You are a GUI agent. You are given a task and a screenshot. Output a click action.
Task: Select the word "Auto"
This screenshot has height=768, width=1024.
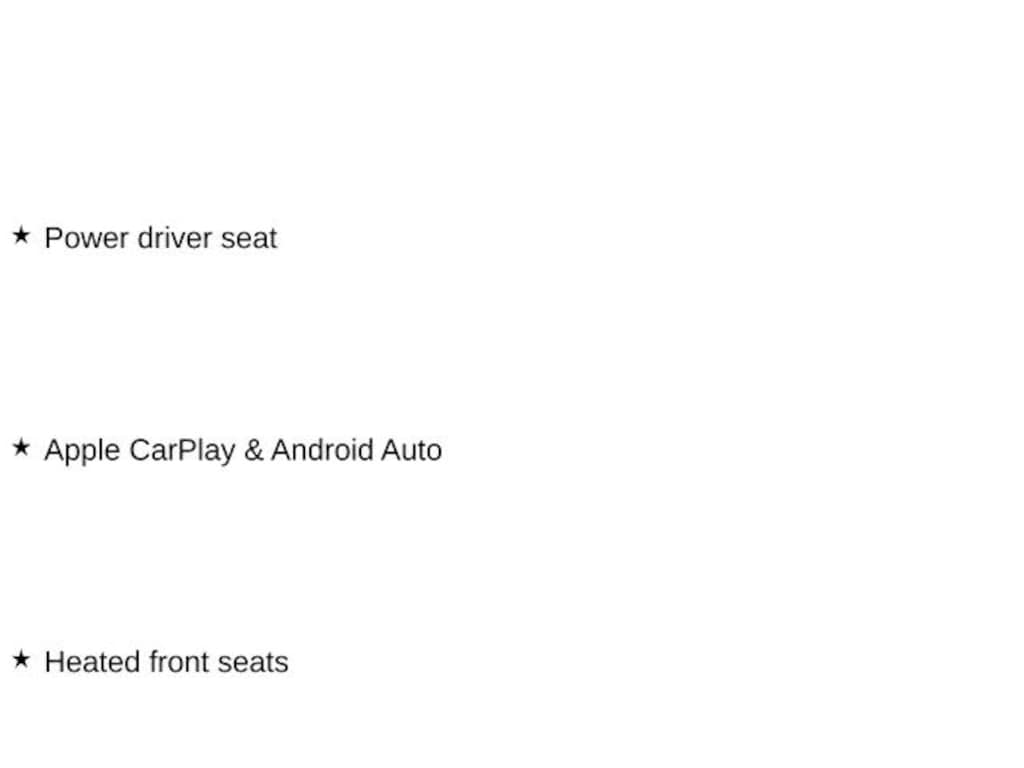pyautogui.click(x=412, y=450)
